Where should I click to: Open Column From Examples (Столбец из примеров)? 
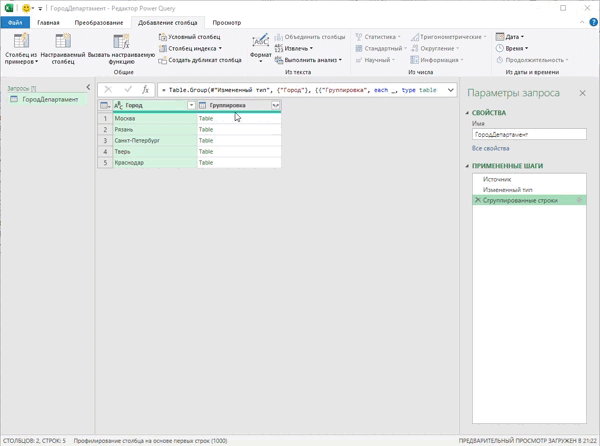click(21, 48)
